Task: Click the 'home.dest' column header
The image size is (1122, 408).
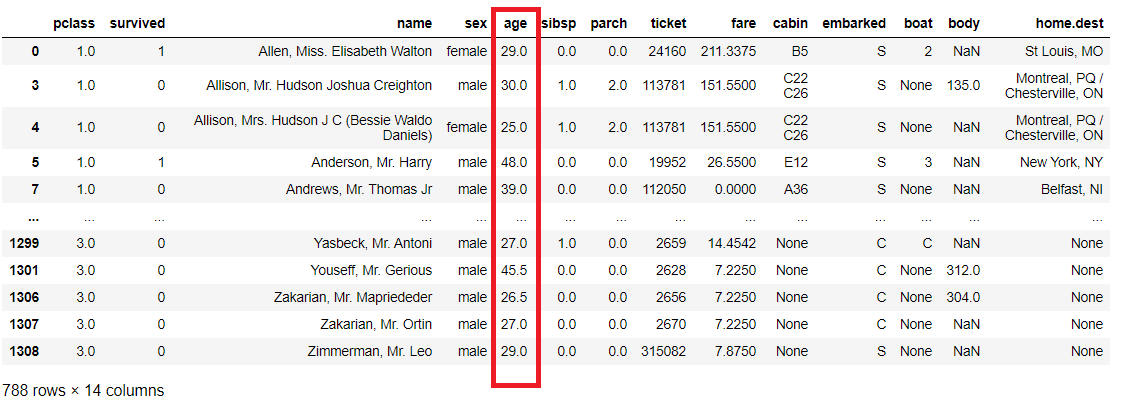Action: 1070,23
